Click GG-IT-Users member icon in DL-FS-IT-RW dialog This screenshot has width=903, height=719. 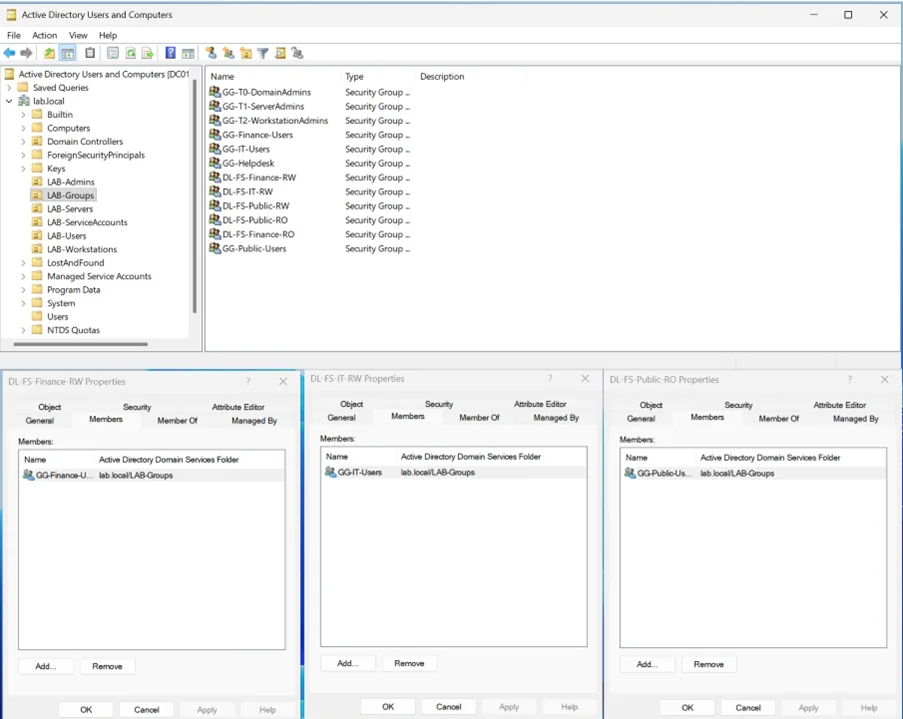point(330,472)
